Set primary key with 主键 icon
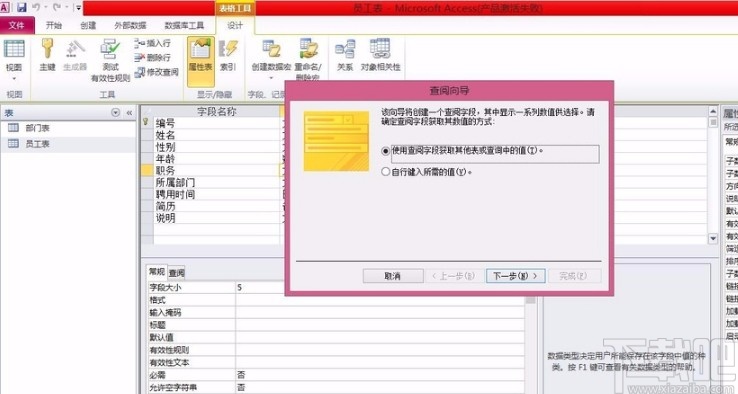The image size is (738, 394). point(47,55)
